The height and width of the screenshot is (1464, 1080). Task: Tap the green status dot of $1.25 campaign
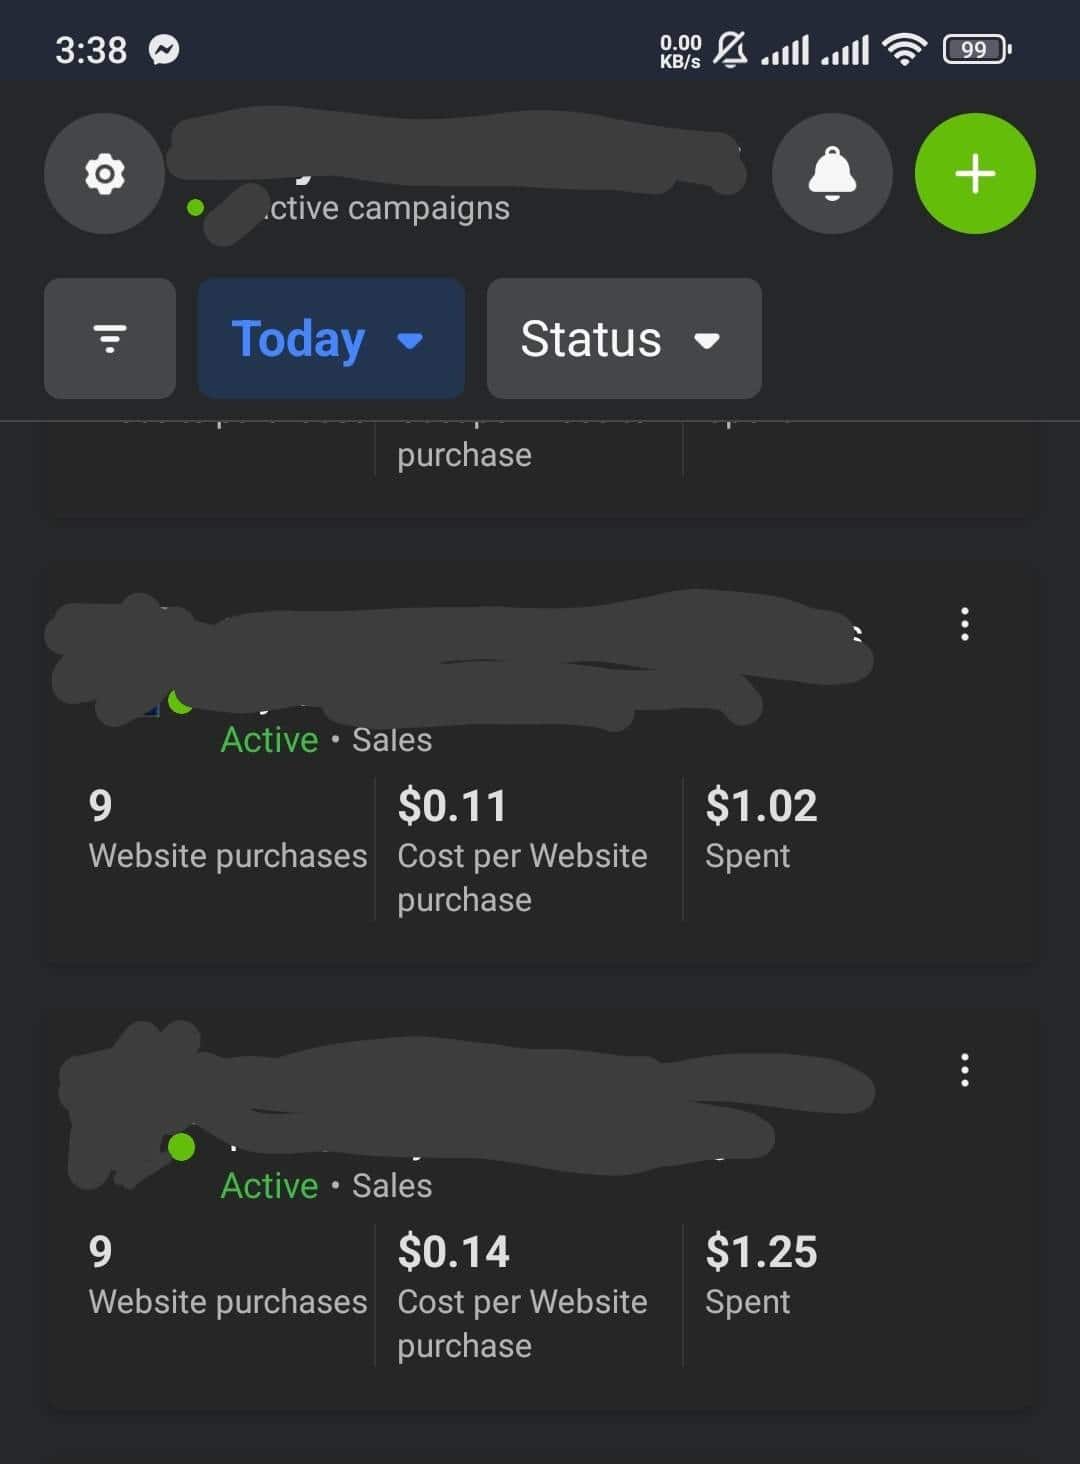coord(181,1146)
